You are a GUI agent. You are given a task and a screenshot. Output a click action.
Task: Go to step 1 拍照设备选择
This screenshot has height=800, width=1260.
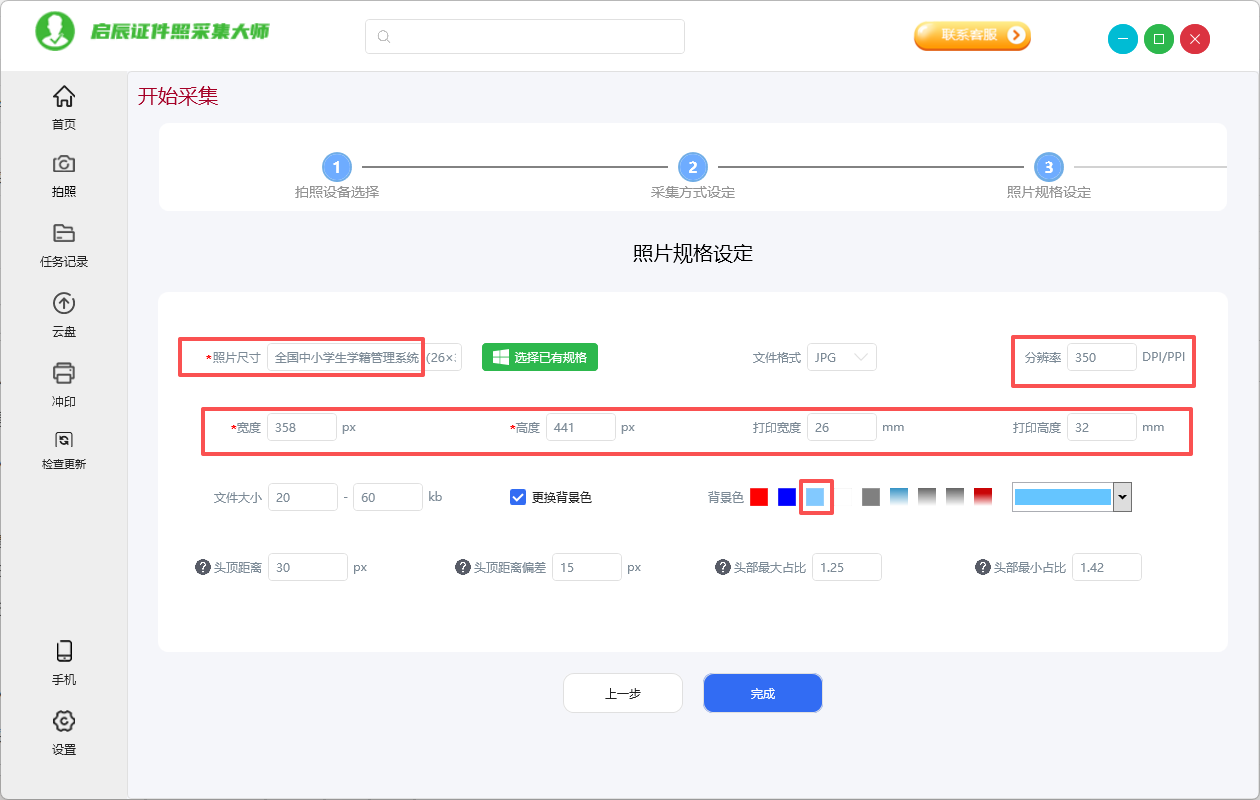tap(337, 167)
